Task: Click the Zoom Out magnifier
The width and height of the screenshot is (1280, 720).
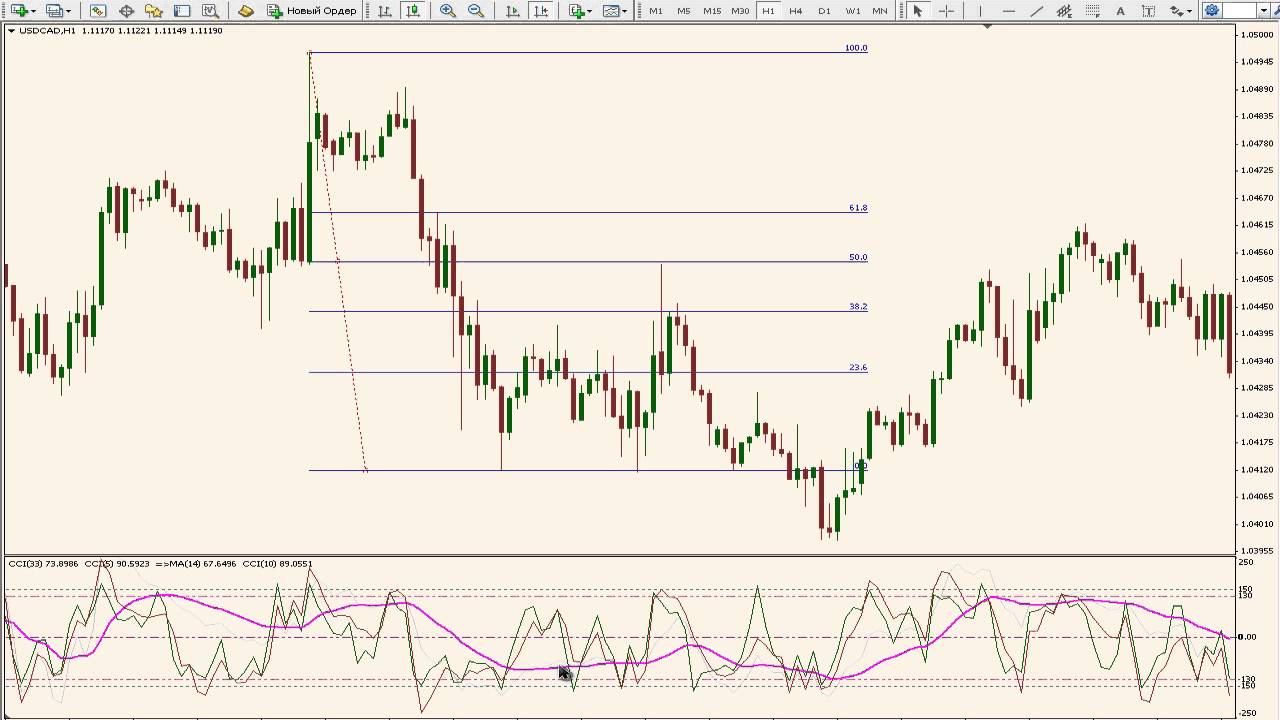Action: click(x=476, y=11)
